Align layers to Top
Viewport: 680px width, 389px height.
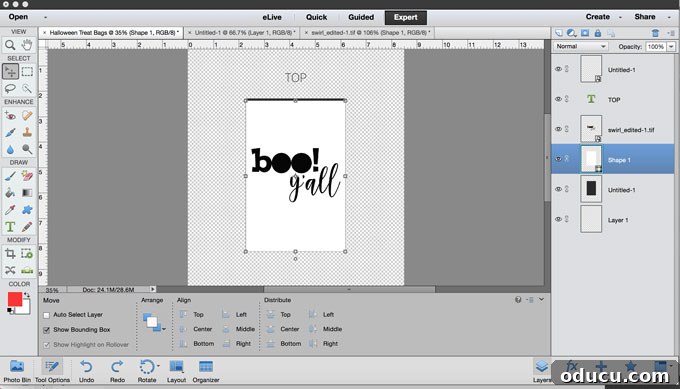[x=192, y=314]
